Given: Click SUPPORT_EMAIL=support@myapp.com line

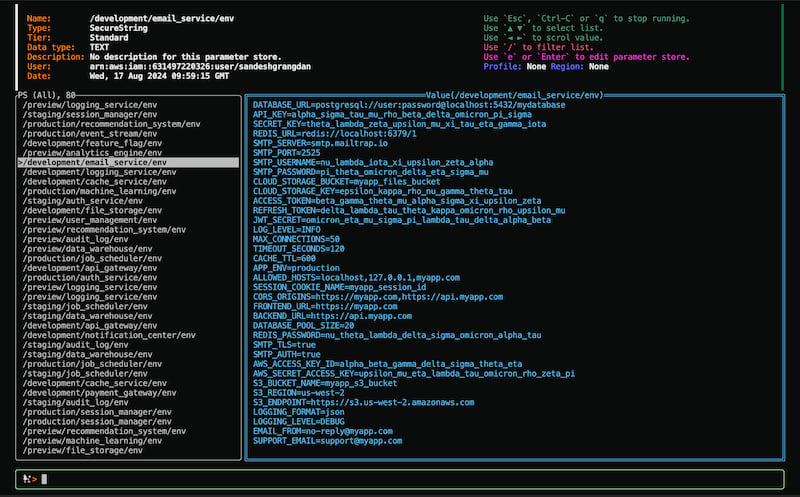Looking at the screenshot, I should coord(328,441).
